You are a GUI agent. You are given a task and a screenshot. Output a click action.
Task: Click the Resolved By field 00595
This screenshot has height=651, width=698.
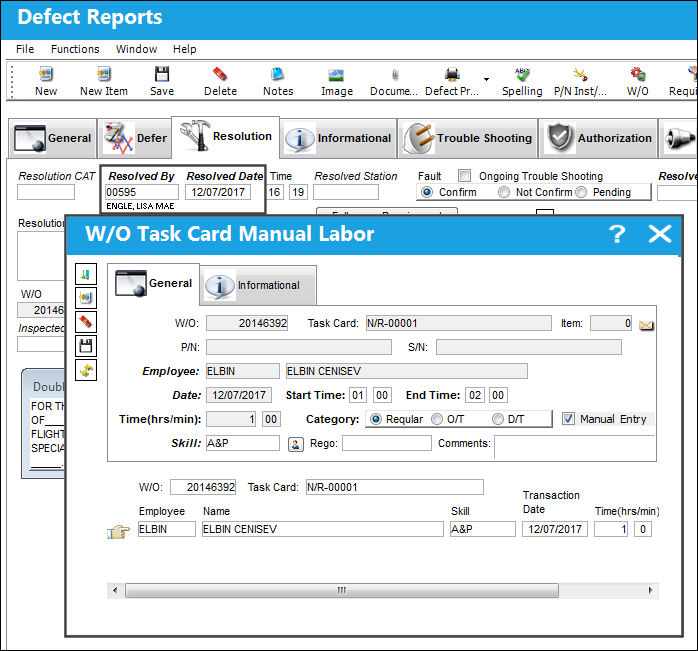pyautogui.click(x=142, y=192)
